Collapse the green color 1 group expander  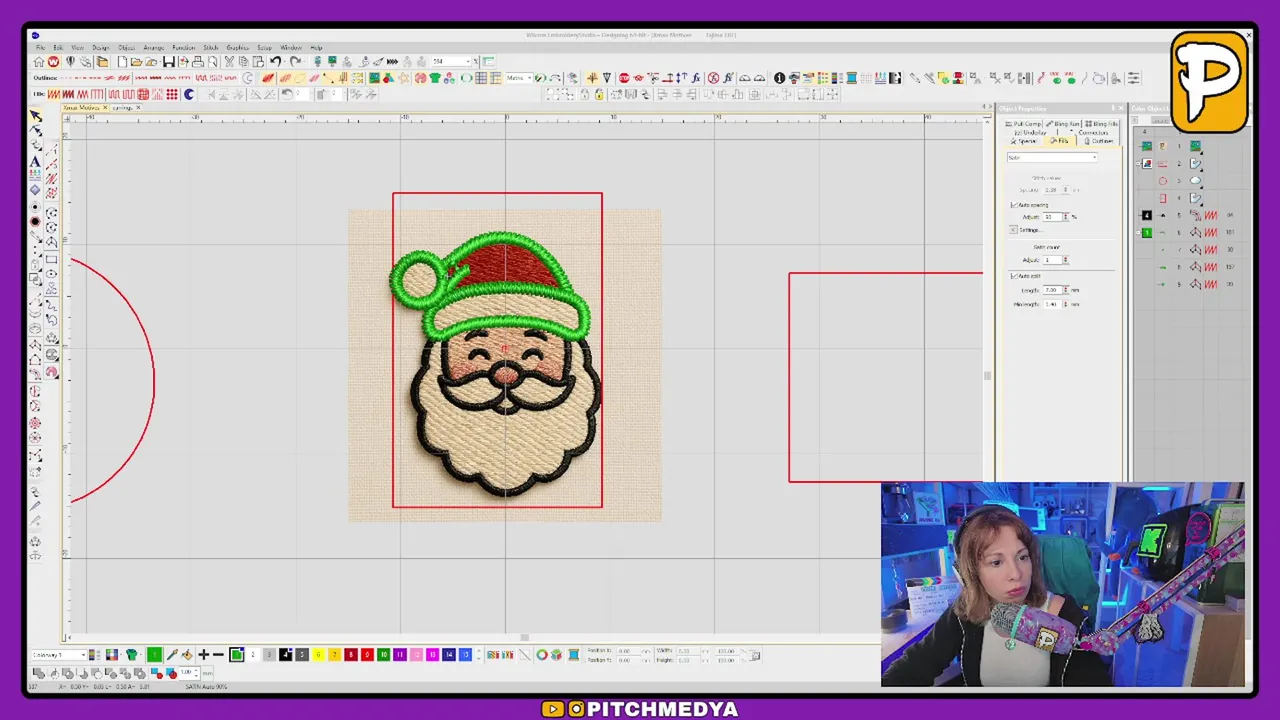tap(1138, 232)
